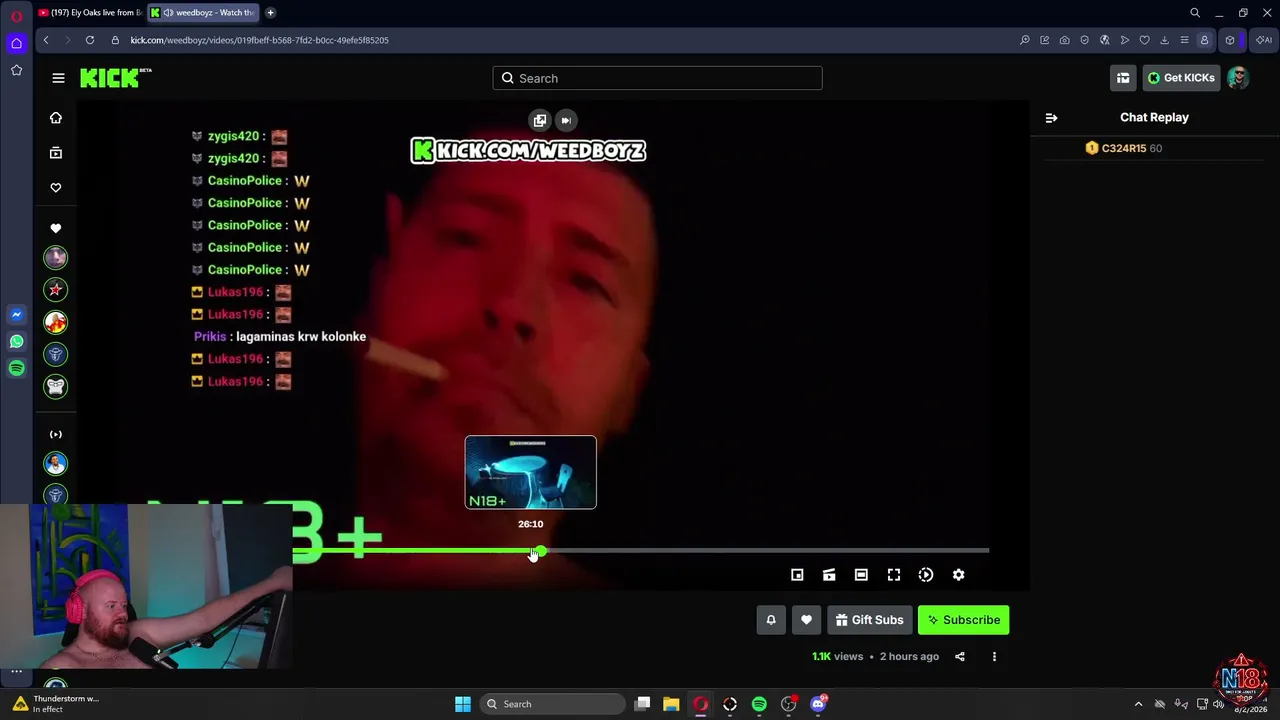Viewport: 1280px width, 720px height.
Task: Open the Kick hamburger sidebar menu
Action: tap(58, 78)
